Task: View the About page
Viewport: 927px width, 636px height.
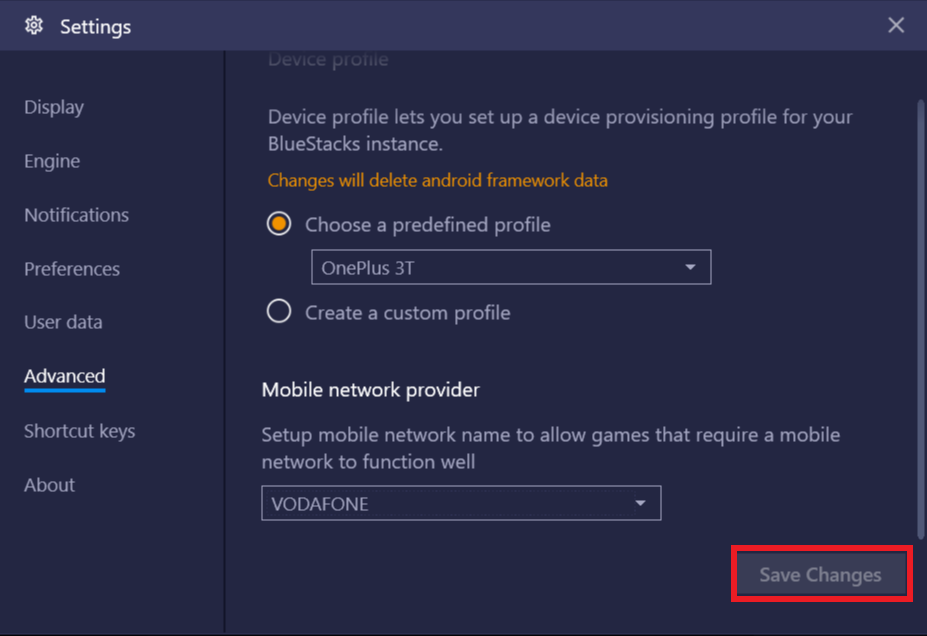Action: pyautogui.click(x=50, y=485)
